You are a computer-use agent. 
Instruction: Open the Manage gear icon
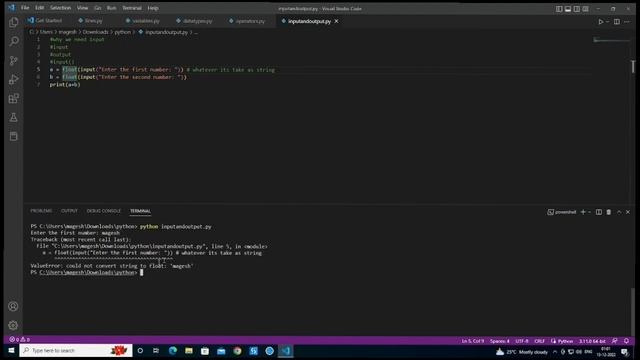13,325
